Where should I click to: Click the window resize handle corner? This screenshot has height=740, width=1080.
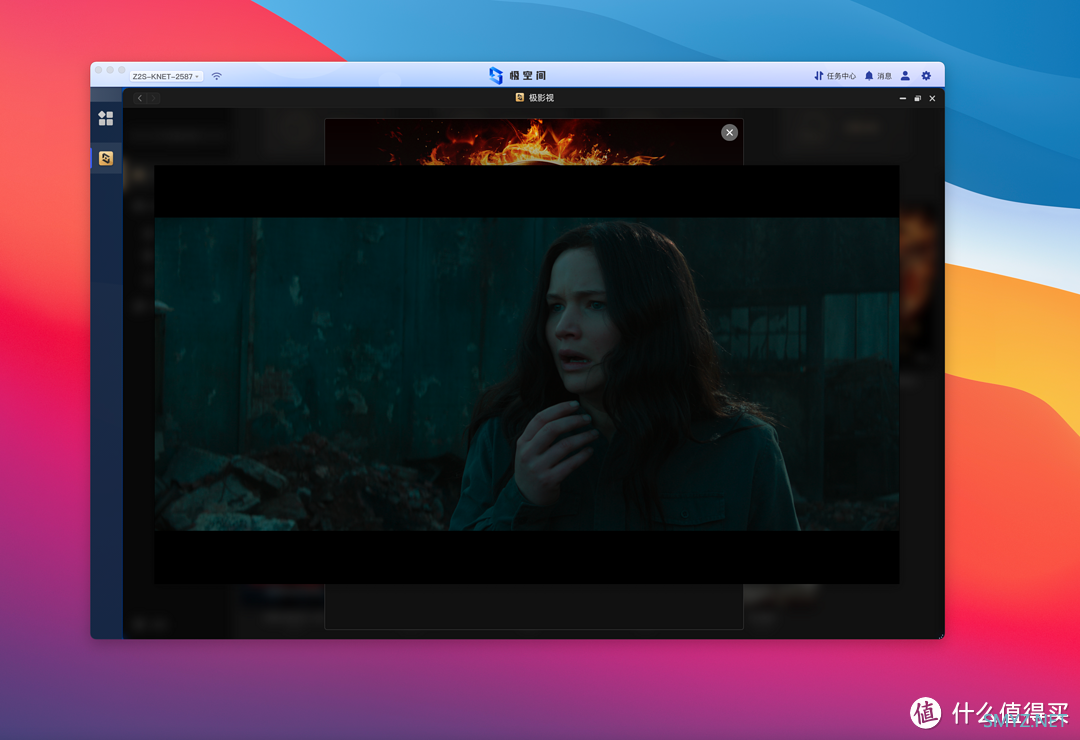940,635
